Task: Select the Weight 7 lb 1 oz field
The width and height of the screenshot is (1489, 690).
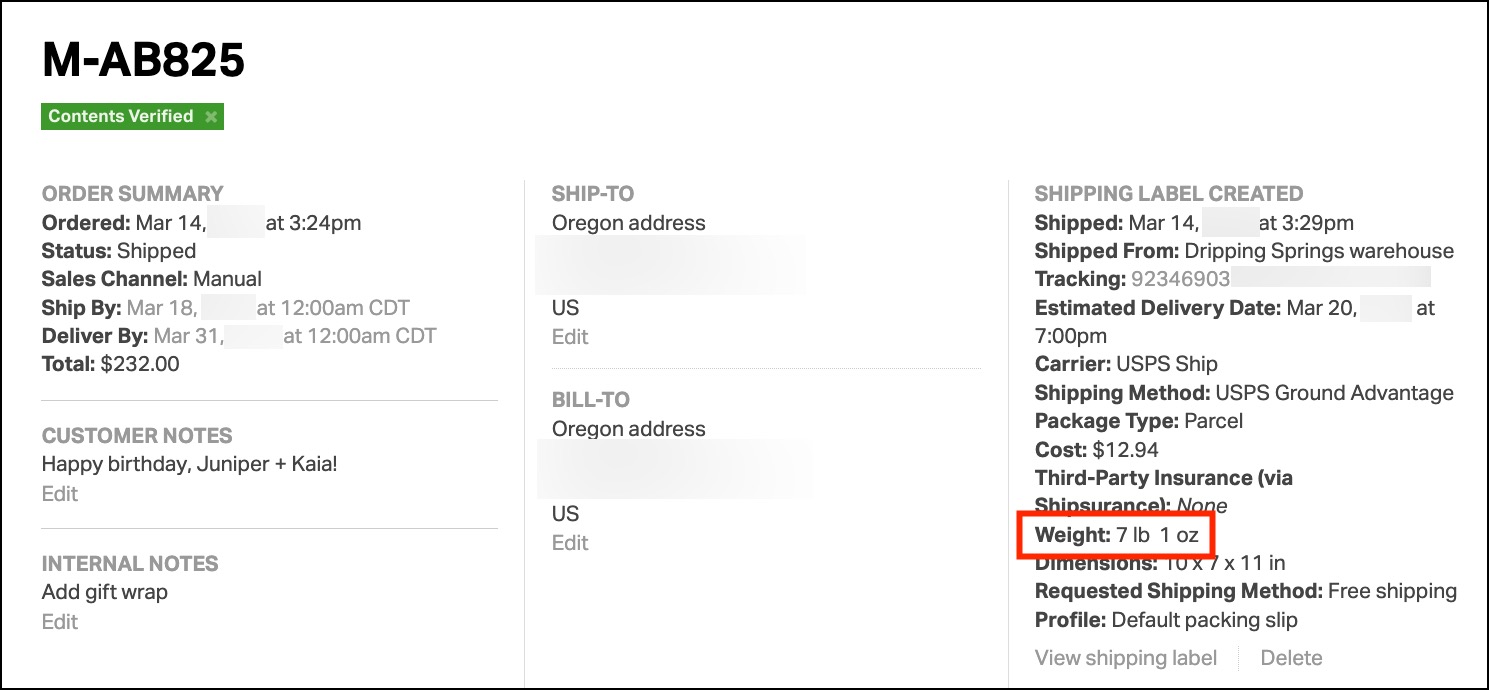Action: coord(1116,535)
